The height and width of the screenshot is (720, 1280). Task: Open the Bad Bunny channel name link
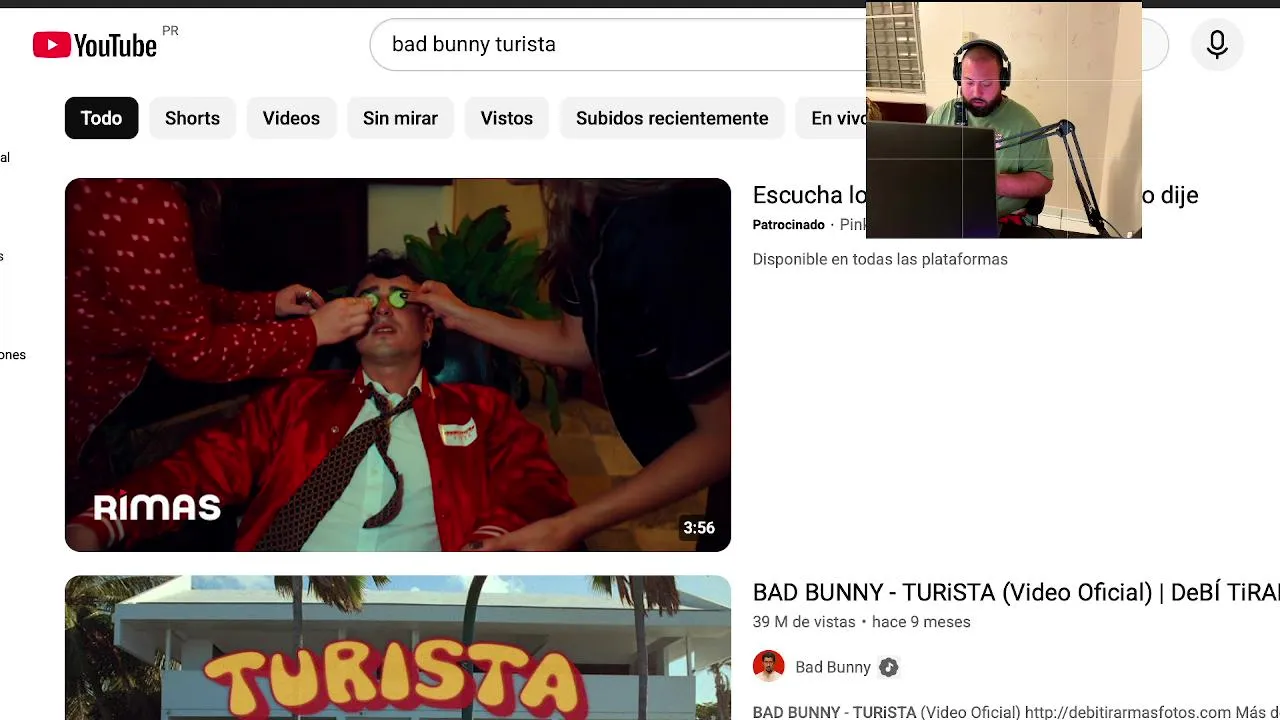coord(833,667)
